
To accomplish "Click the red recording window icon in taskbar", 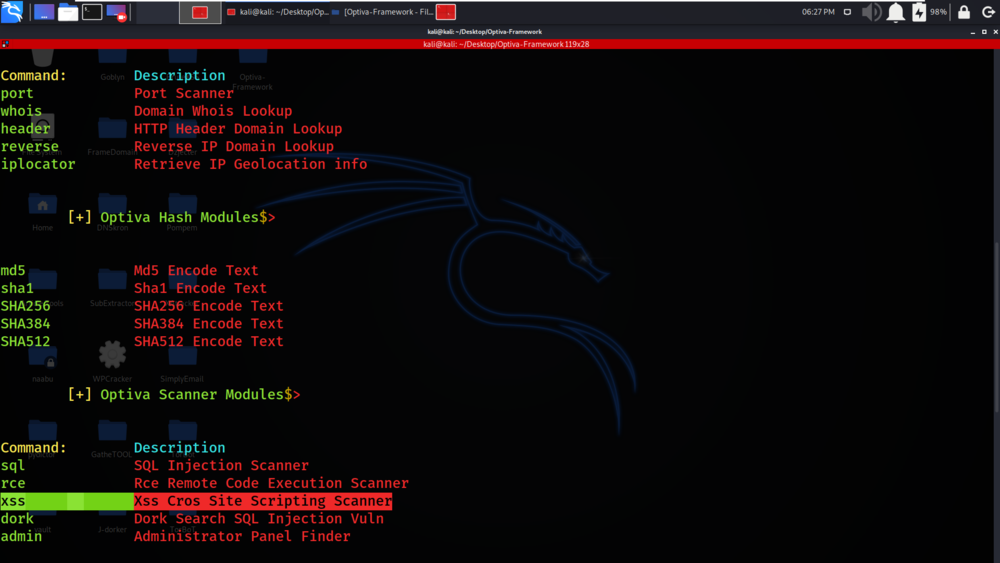I will point(446,12).
